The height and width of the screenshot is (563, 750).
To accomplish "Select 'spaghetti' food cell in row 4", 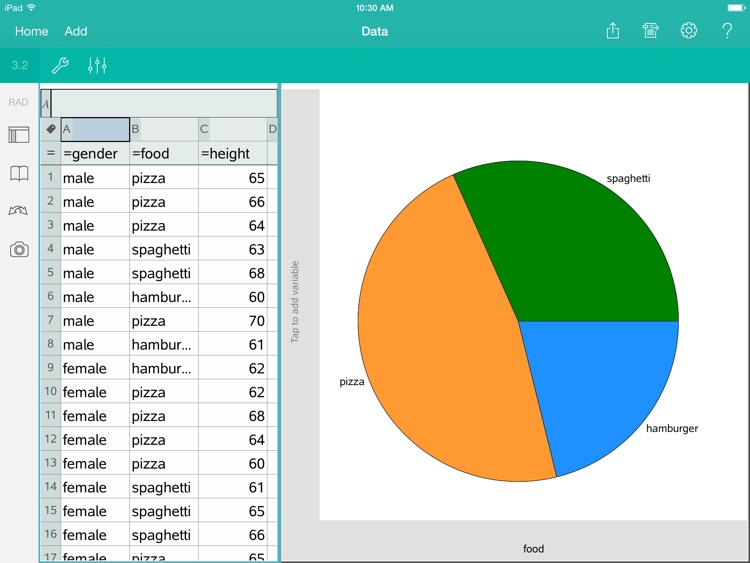I will coord(164,249).
